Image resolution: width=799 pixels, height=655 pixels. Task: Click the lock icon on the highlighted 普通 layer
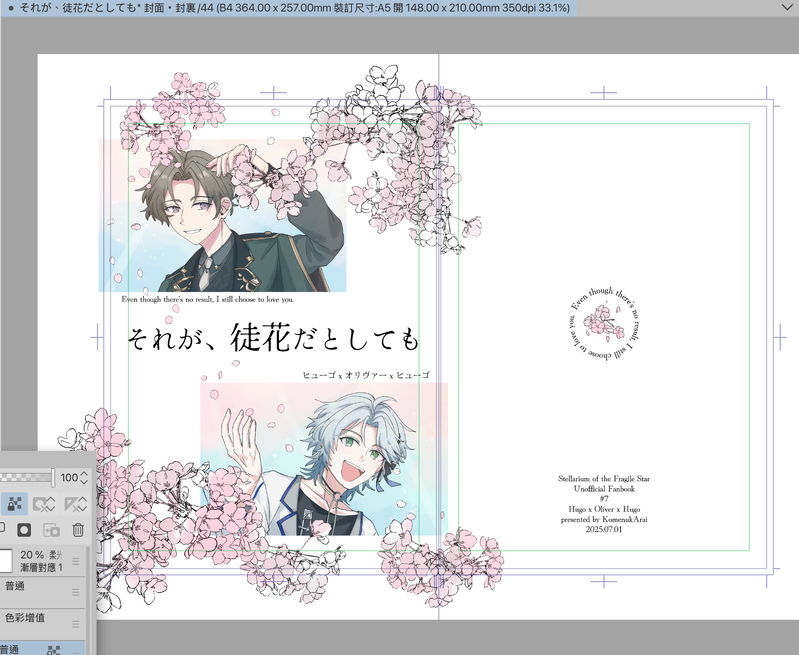pyautogui.click(x=54, y=650)
